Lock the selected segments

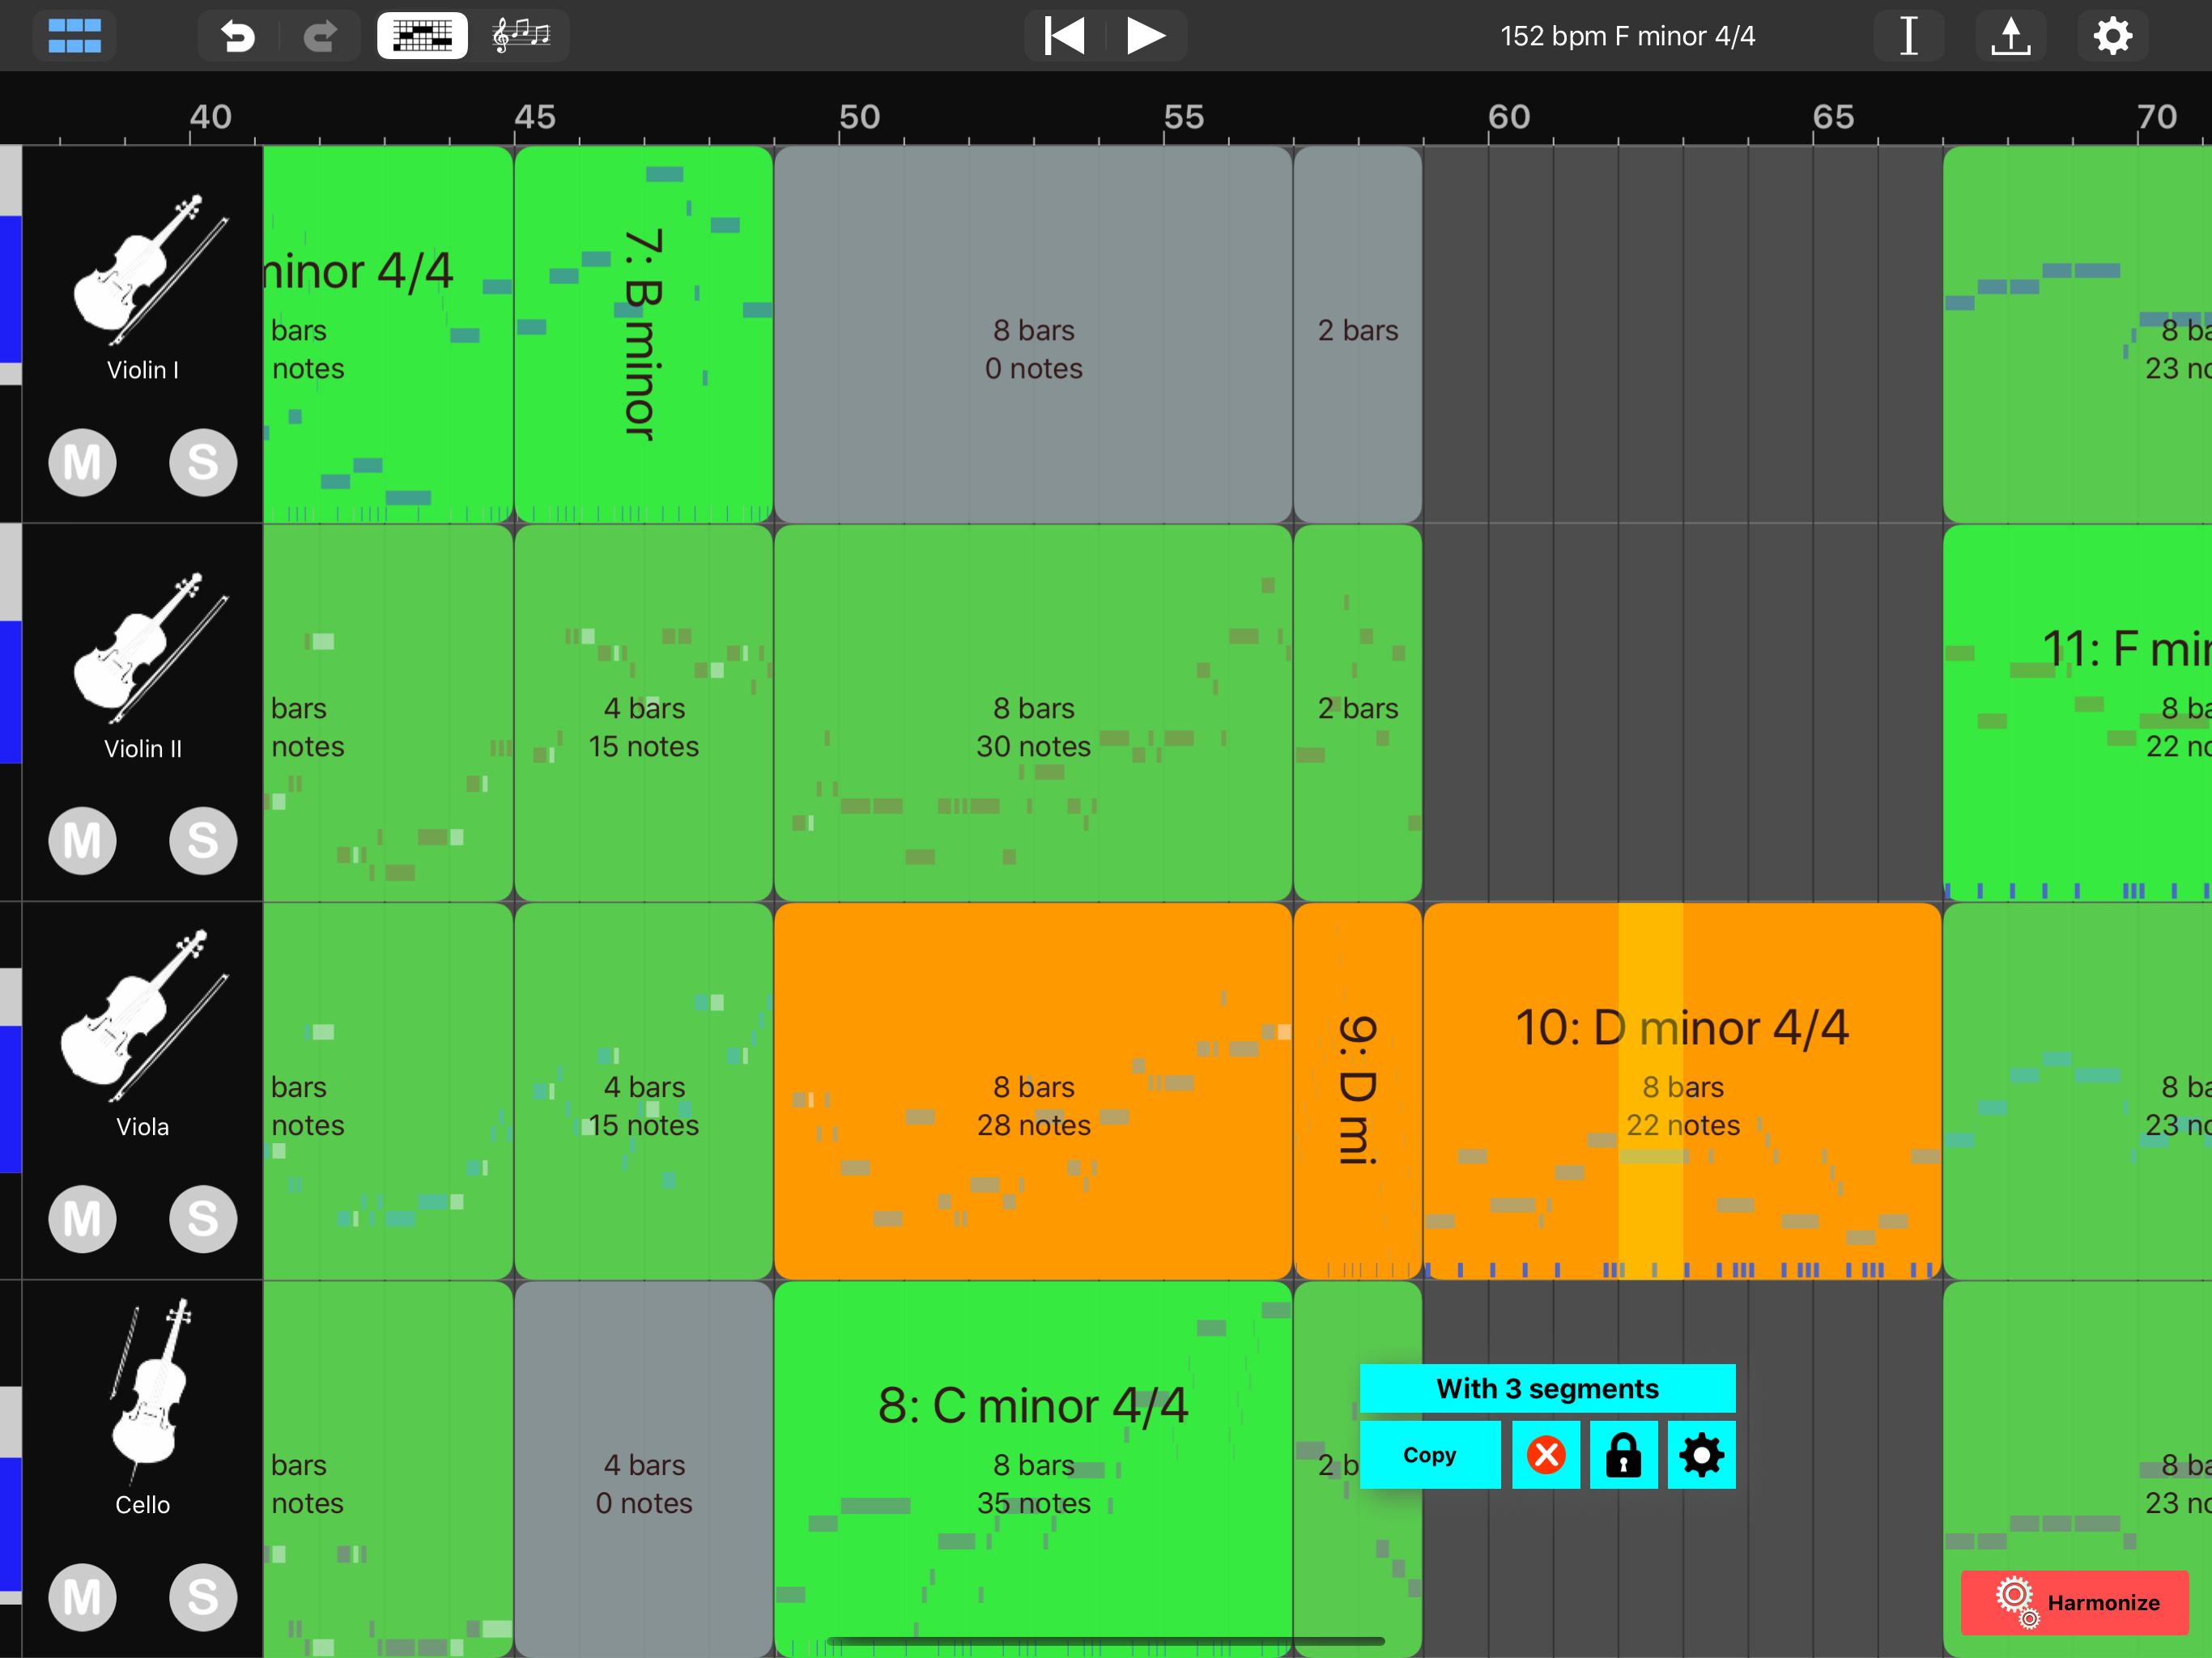point(1623,1455)
